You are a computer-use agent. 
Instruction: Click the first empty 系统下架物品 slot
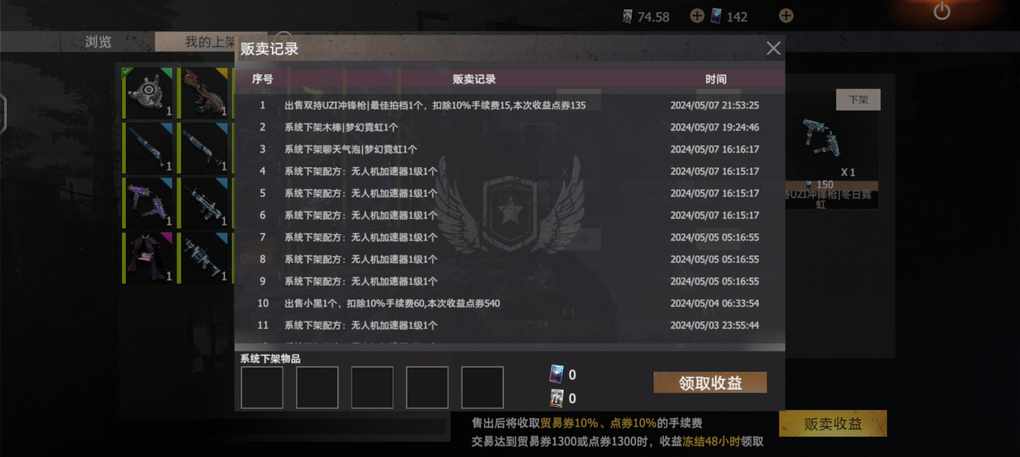coord(262,387)
